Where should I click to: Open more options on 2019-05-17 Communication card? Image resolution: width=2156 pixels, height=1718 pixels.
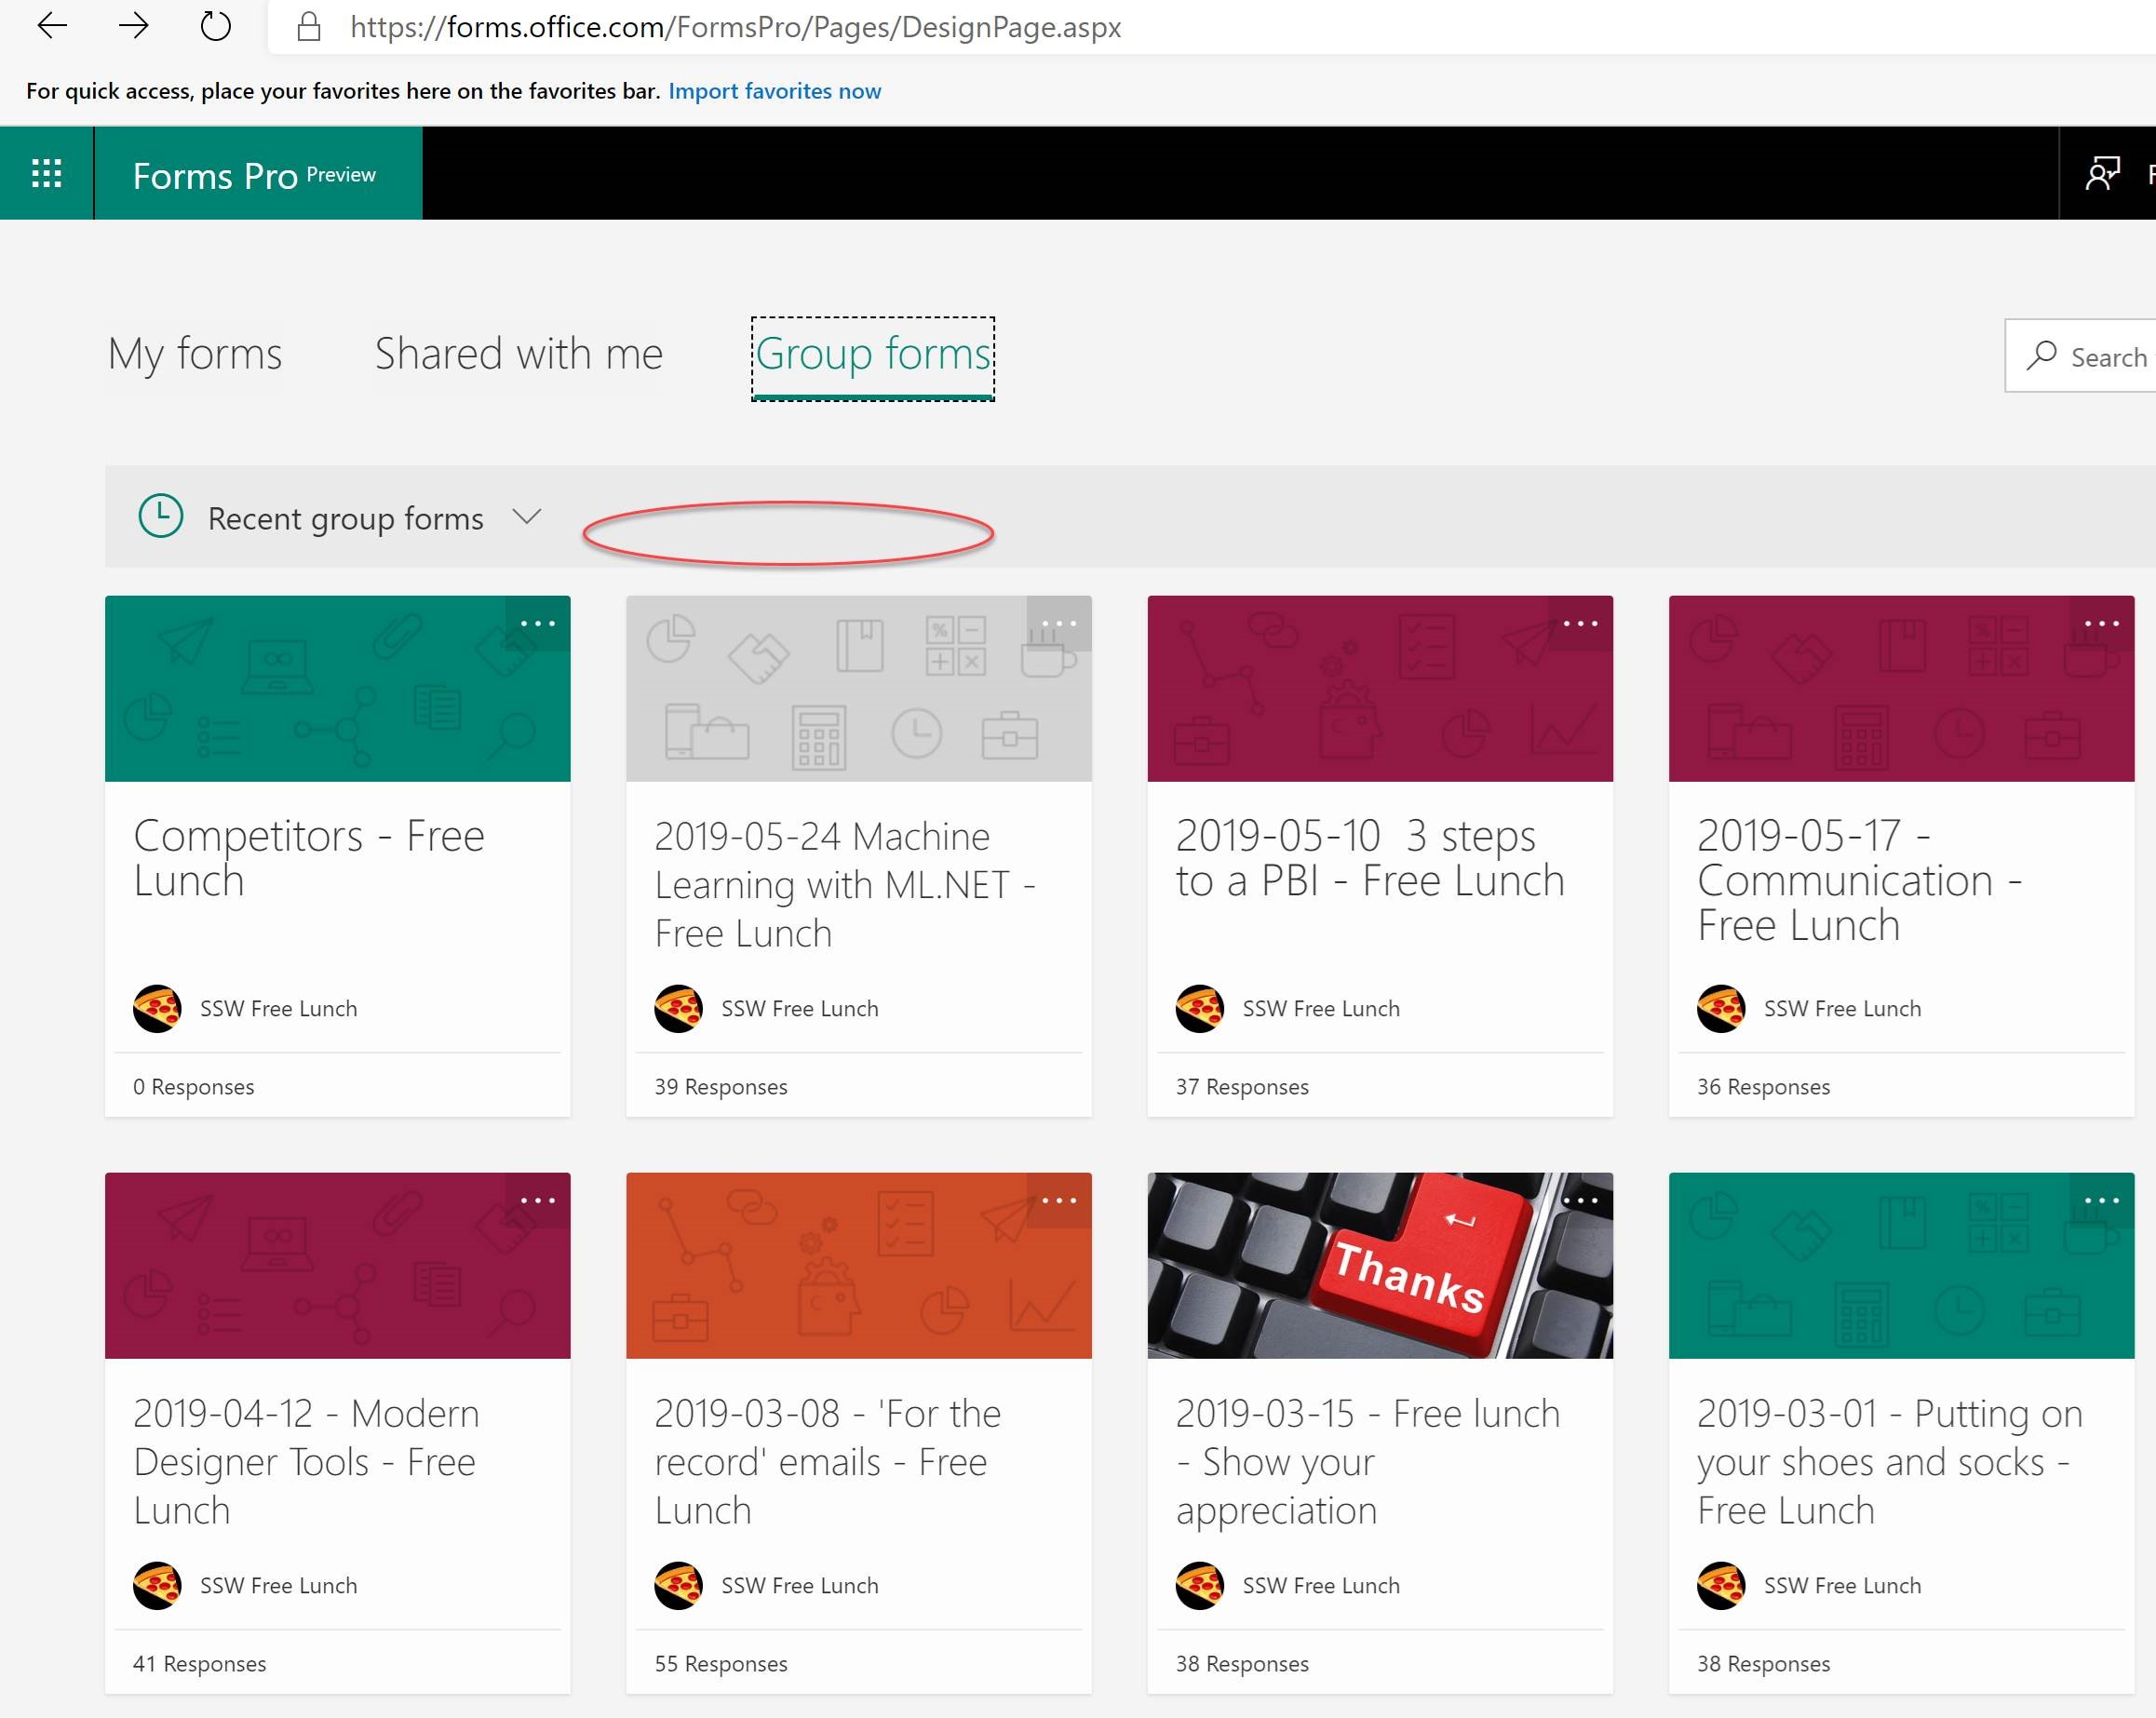2101,623
